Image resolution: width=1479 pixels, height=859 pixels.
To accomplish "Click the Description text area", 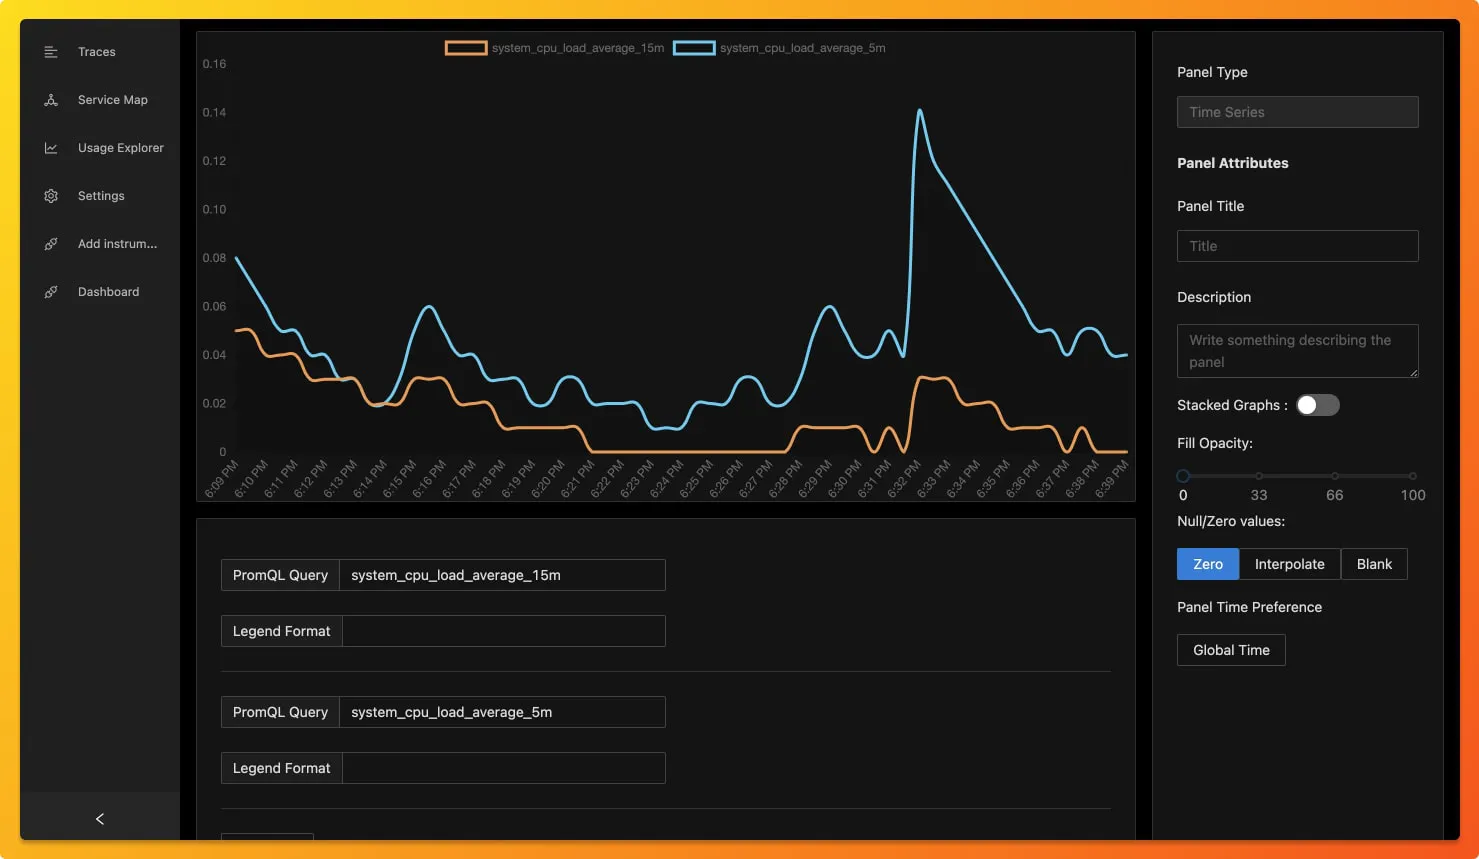I will point(1297,351).
